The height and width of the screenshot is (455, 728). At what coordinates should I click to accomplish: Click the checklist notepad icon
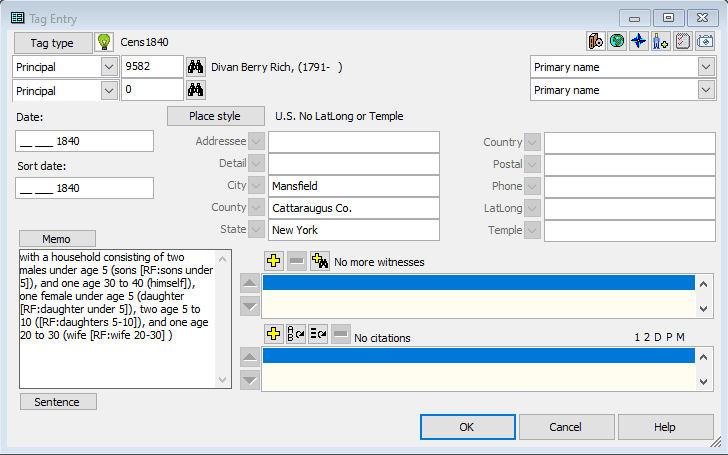click(684, 41)
